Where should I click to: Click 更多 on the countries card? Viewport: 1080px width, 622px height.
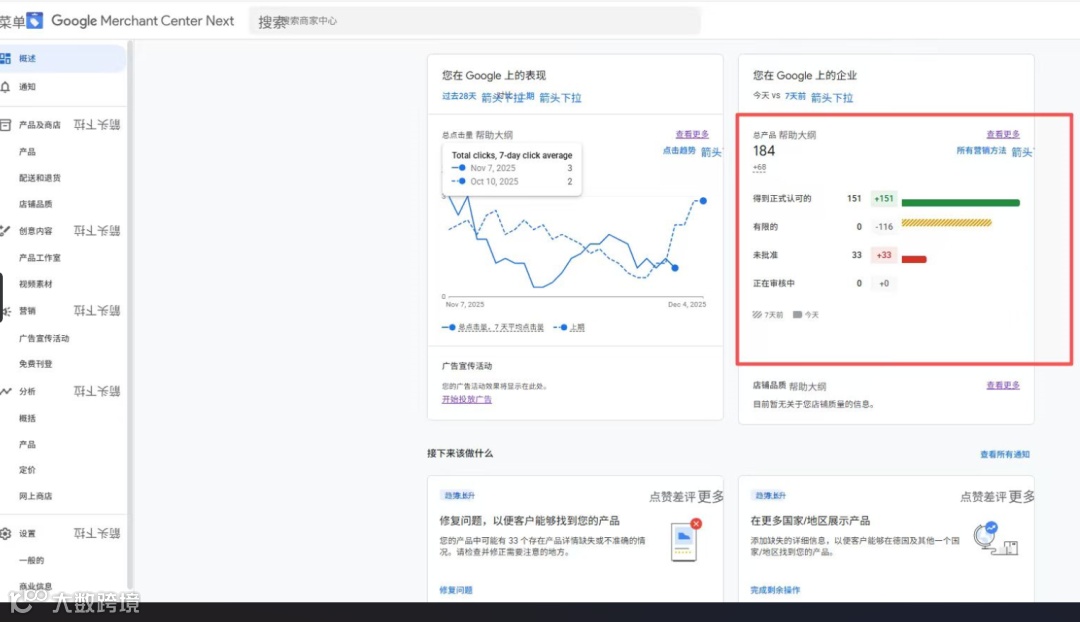[1022, 496]
